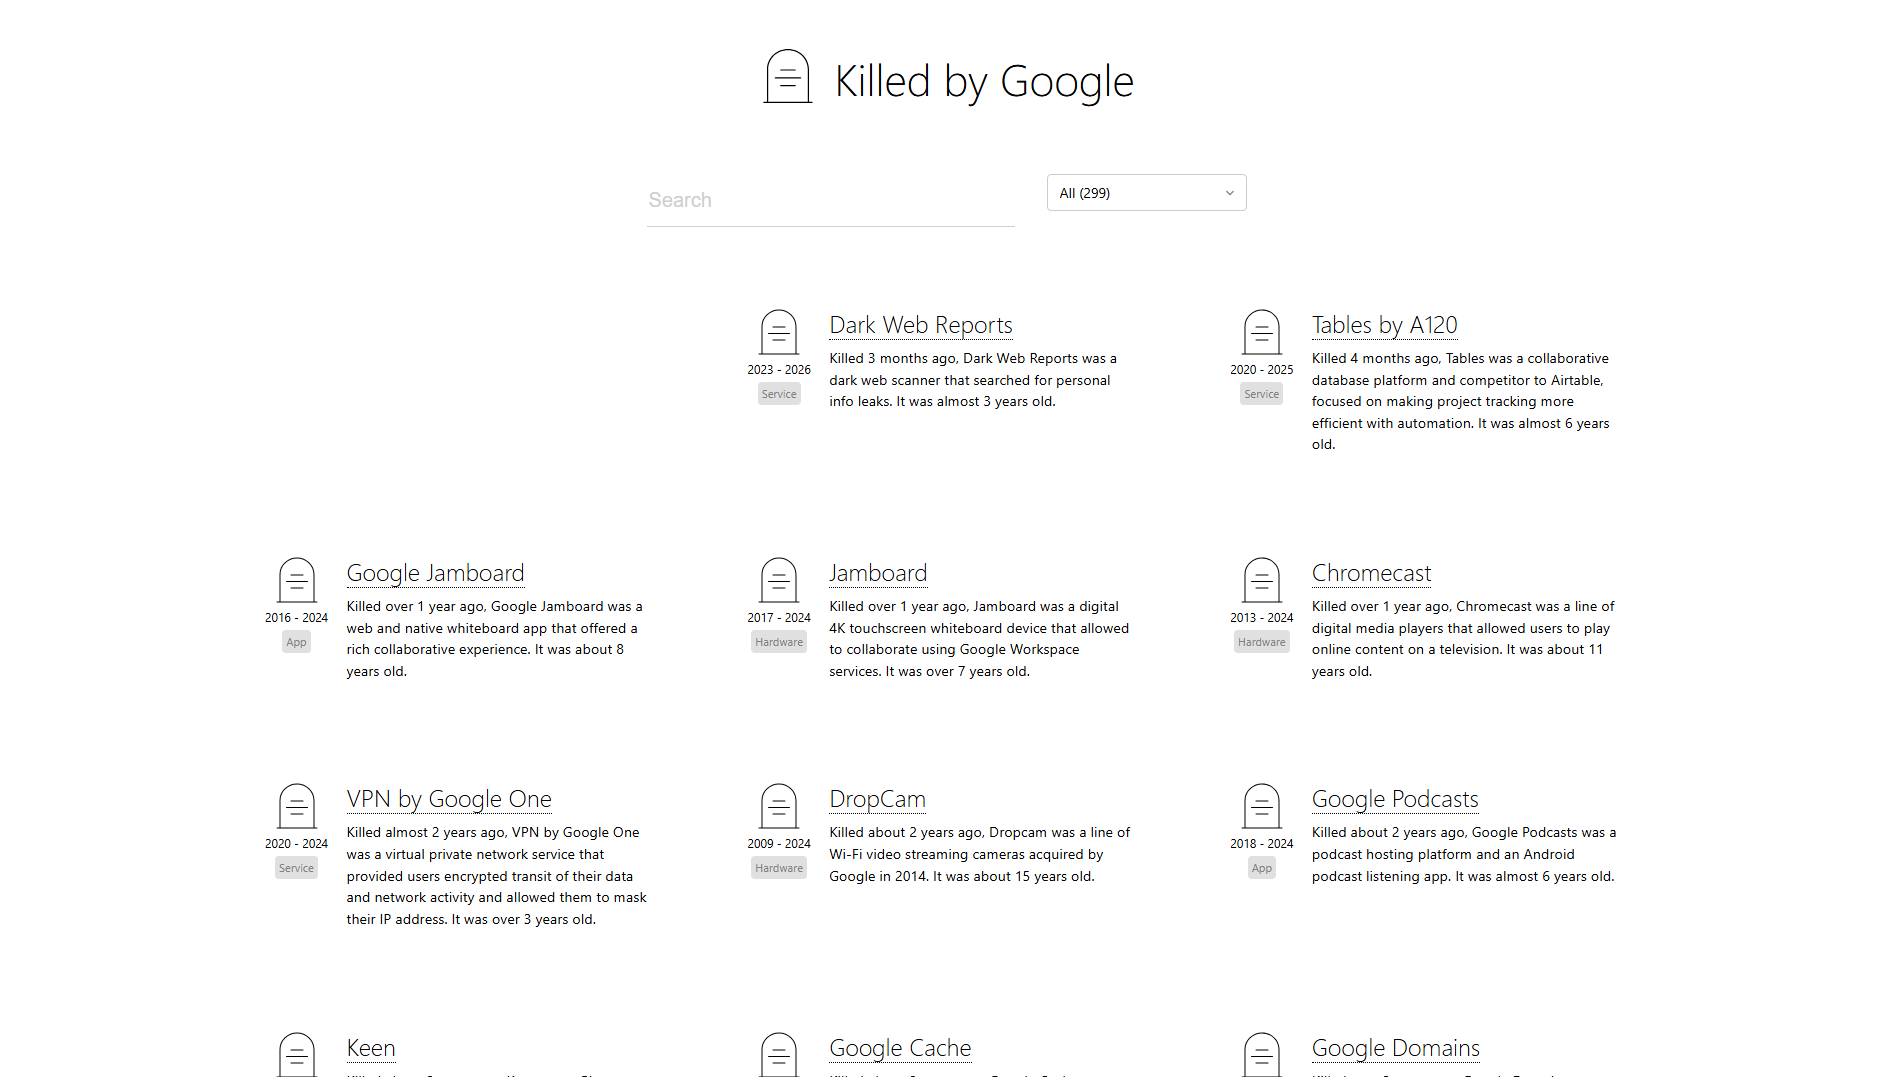Click the Google Podcasts description paragraph

coord(1464,854)
